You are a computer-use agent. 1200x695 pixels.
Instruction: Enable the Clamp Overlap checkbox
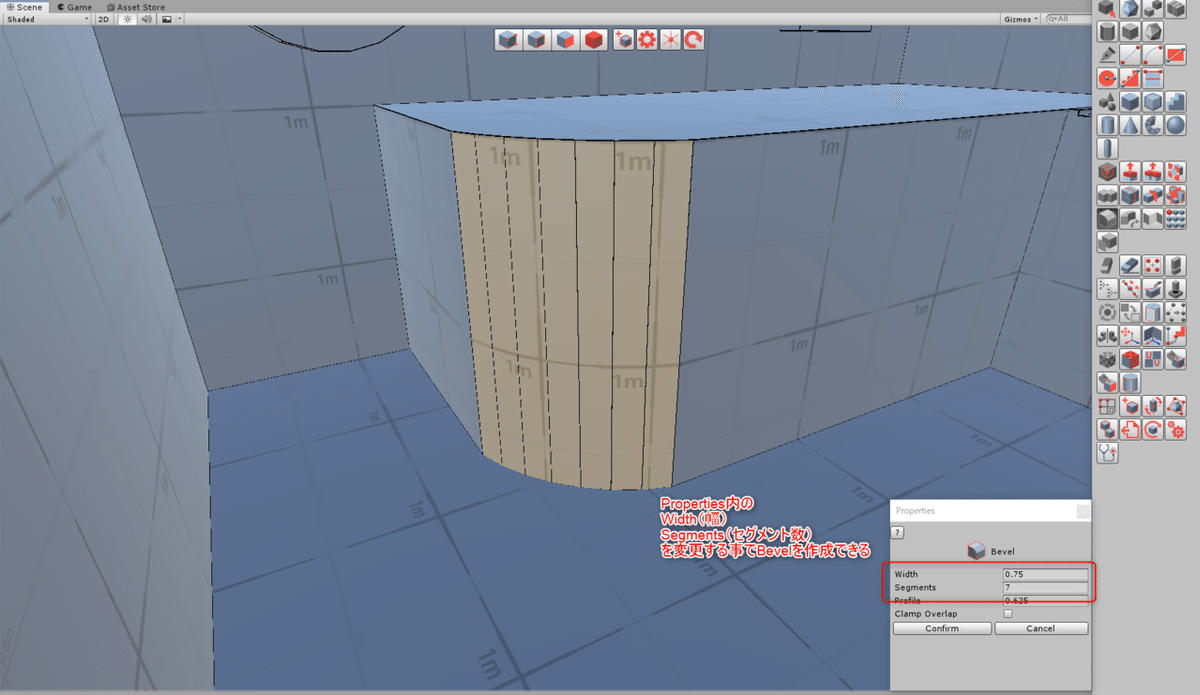coord(1008,614)
